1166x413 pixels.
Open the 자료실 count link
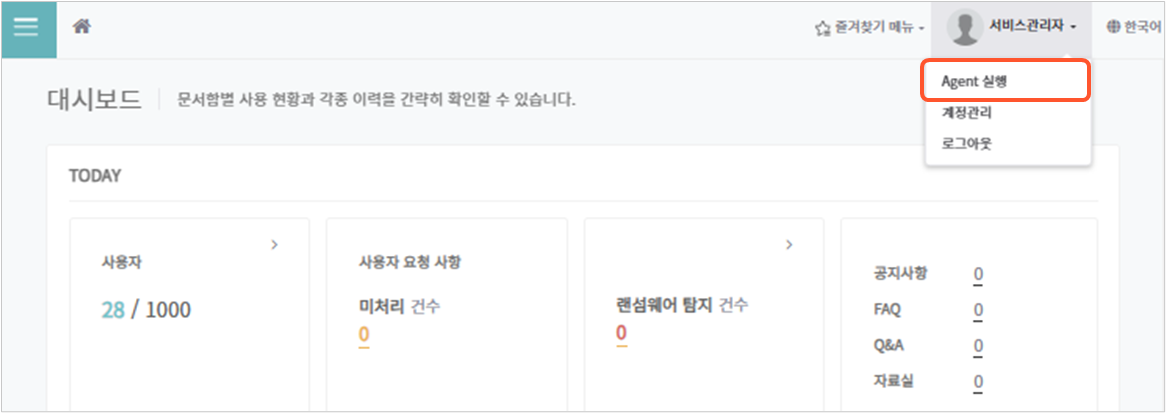point(978,382)
